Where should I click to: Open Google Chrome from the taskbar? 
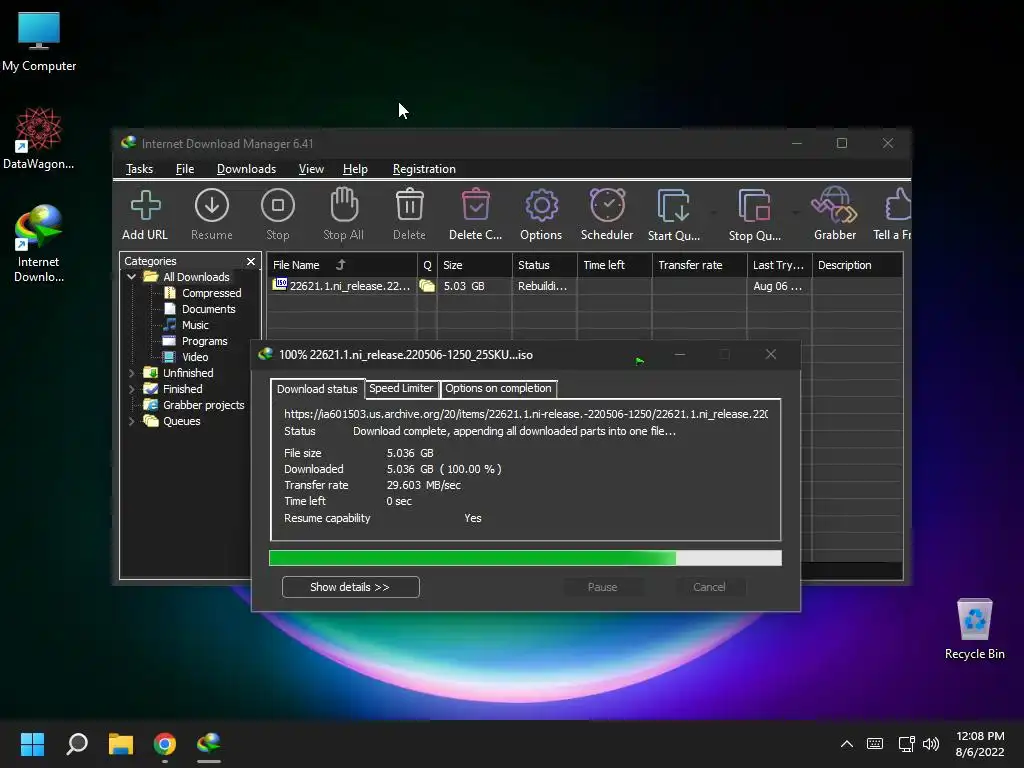165,744
